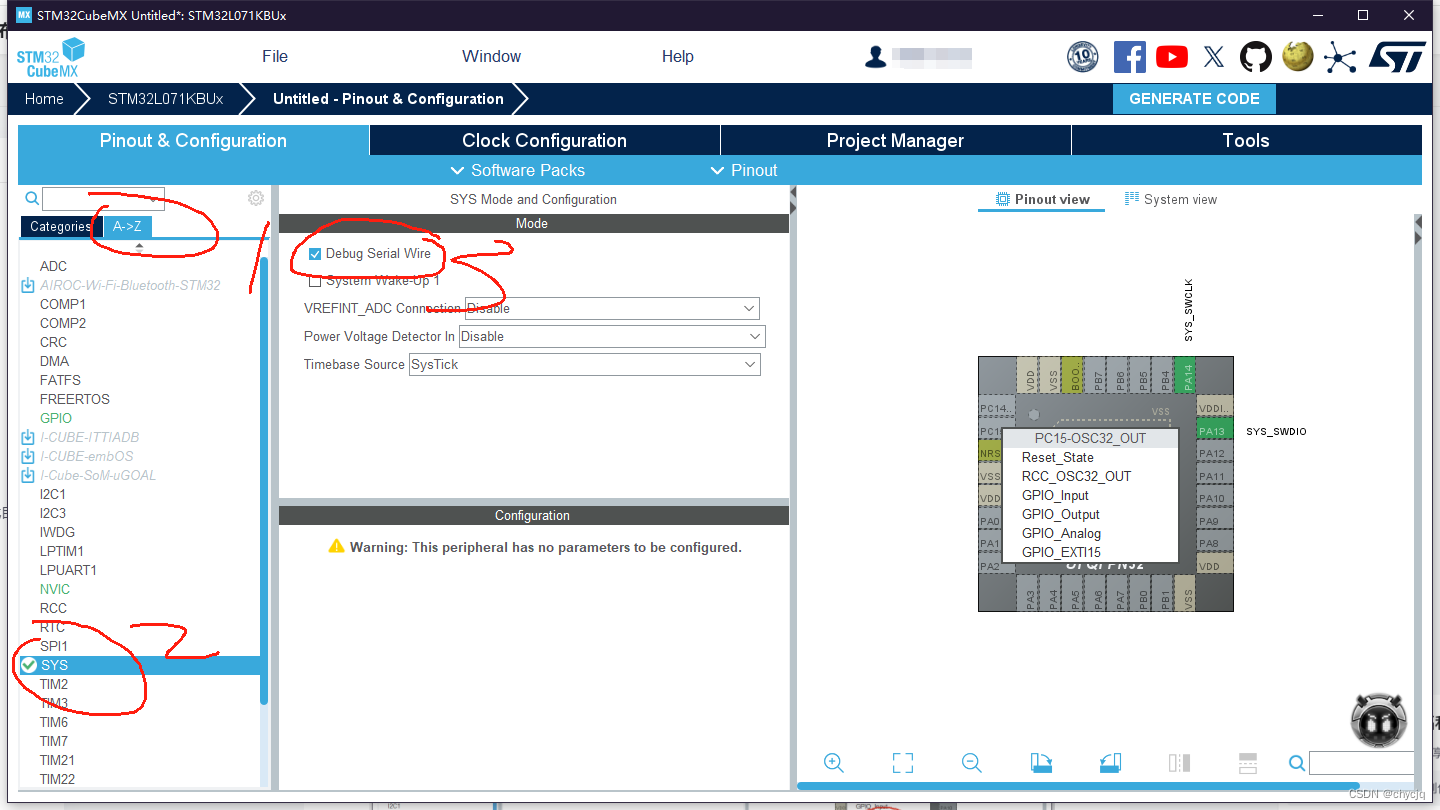Select the Pinout & Configuration tab

coord(193,140)
